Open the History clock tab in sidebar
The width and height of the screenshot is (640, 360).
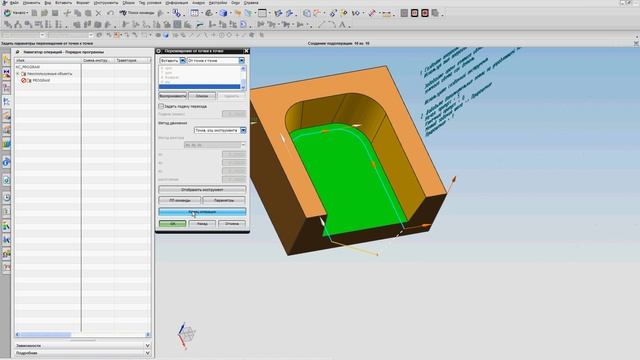(7, 198)
